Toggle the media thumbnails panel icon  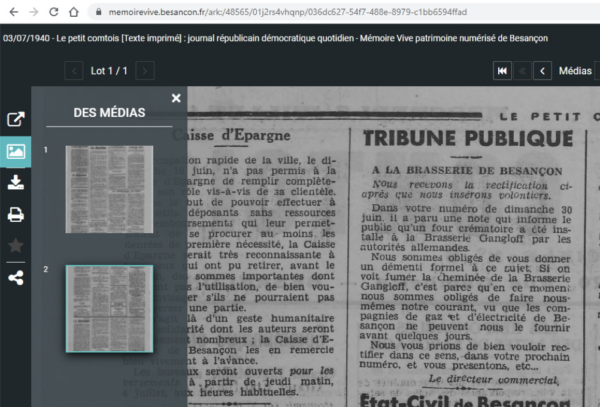pos(15,152)
